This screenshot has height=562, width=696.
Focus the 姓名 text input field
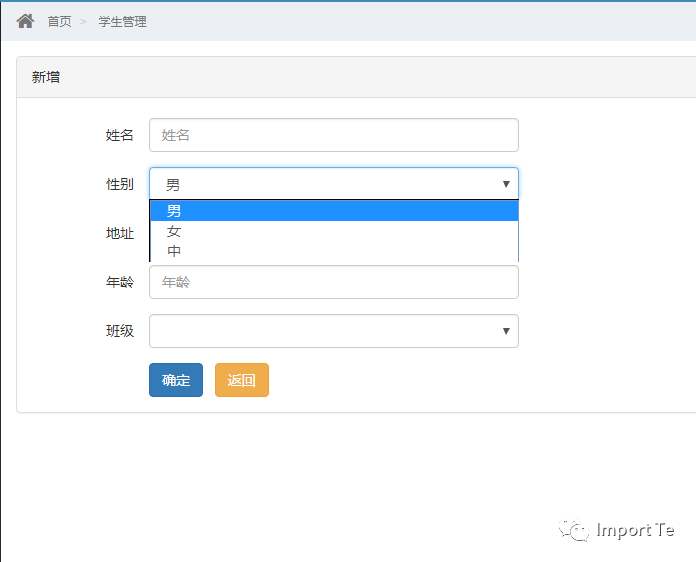(x=334, y=135)
